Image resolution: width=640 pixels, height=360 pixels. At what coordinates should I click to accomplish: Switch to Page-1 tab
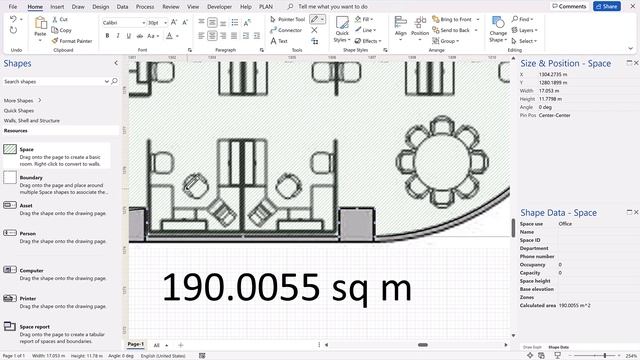[x=136, y=344]
